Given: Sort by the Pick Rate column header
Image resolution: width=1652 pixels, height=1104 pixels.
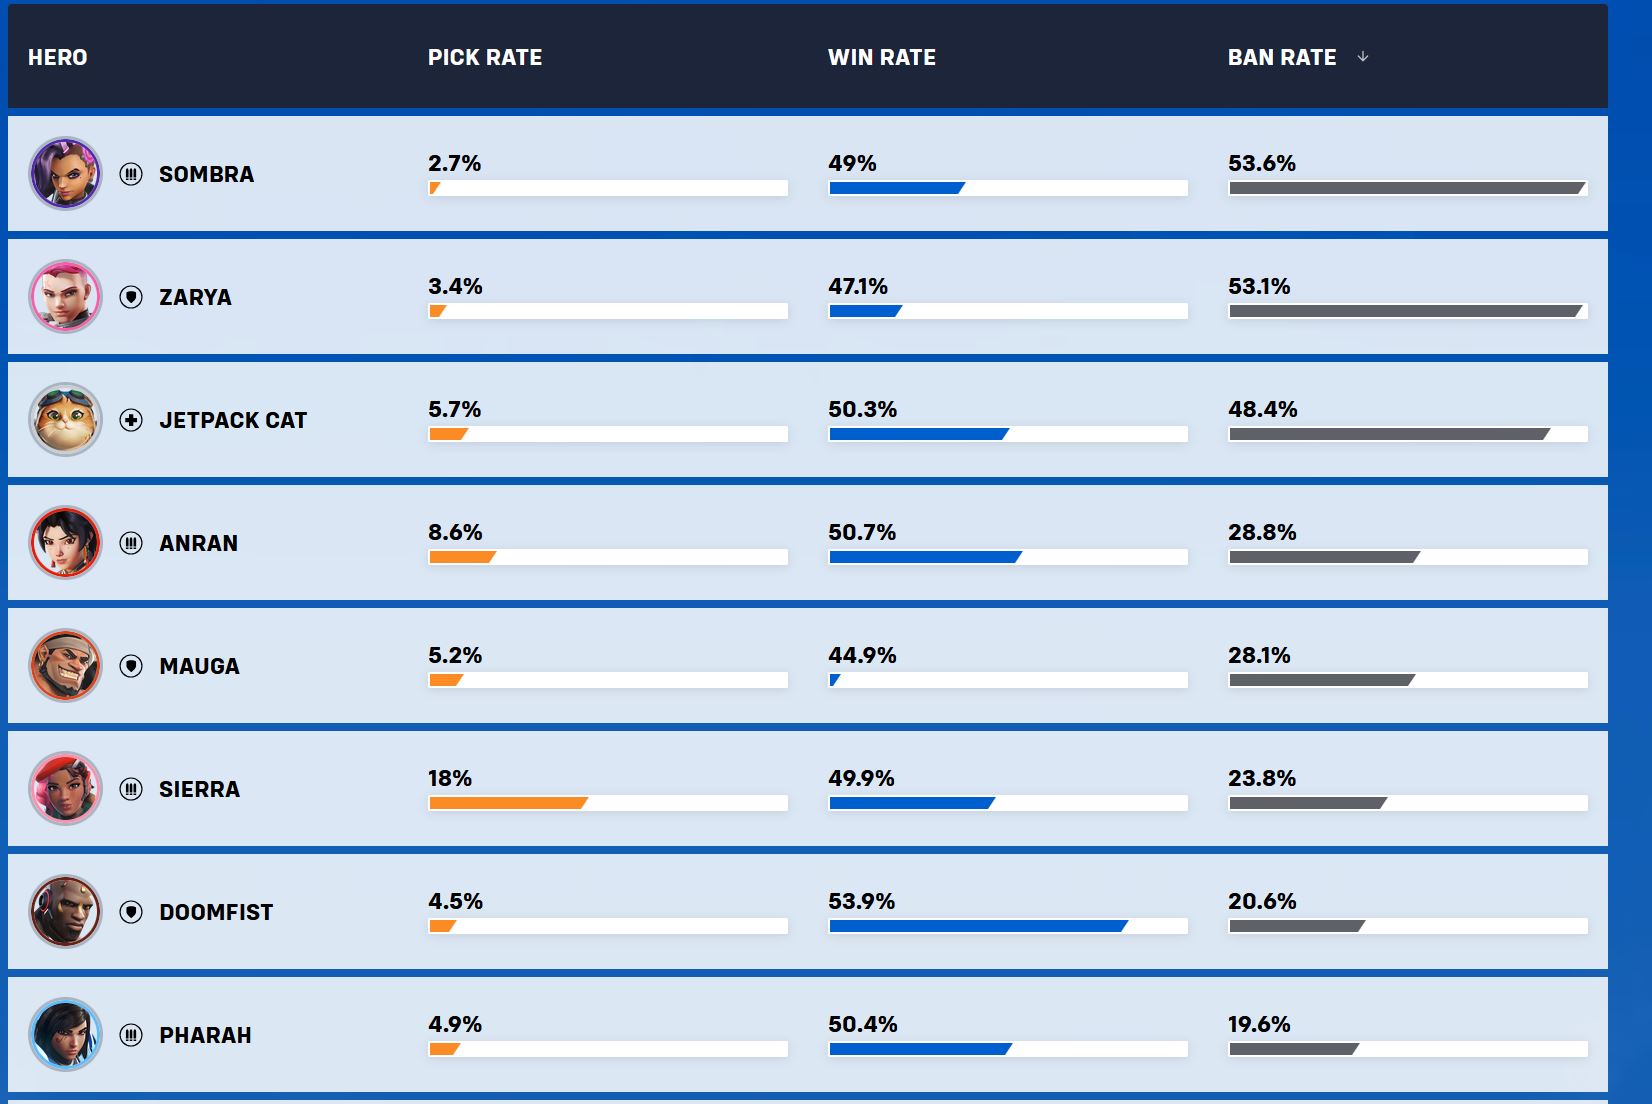Looking at the screenshot, I should 485,57.
